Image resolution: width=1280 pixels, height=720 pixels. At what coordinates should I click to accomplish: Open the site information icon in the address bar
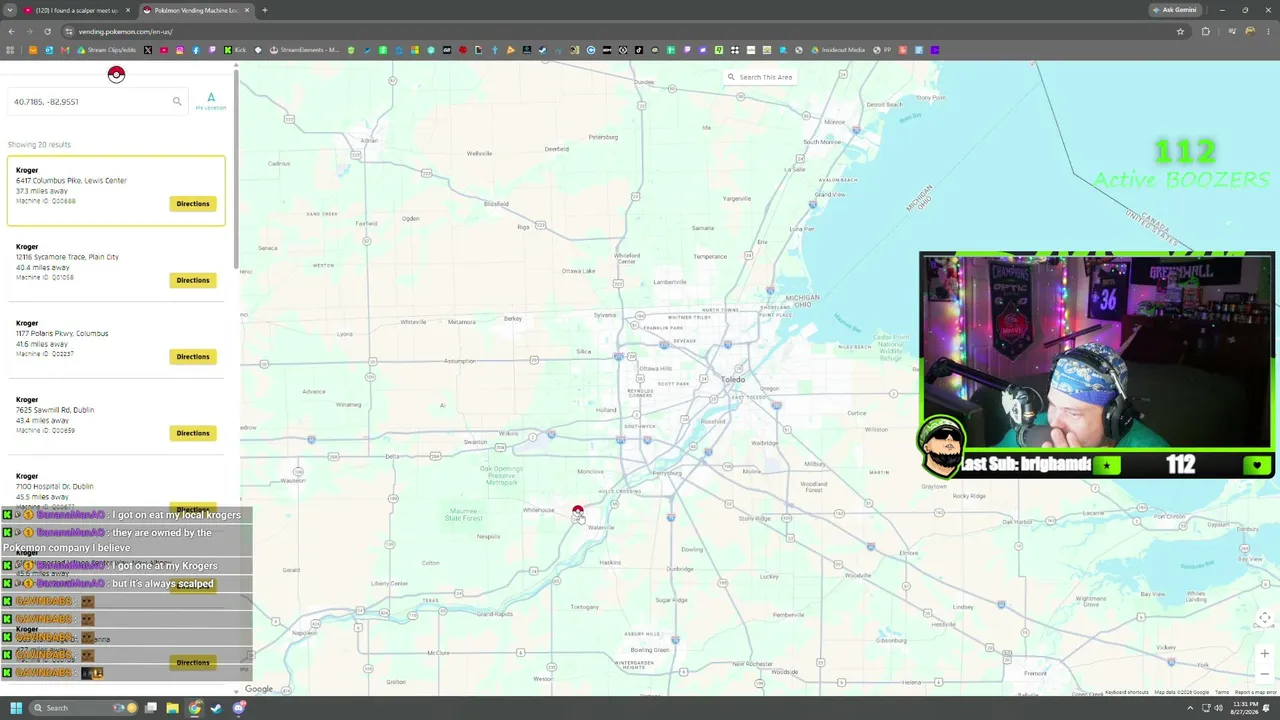coord(68,31)
